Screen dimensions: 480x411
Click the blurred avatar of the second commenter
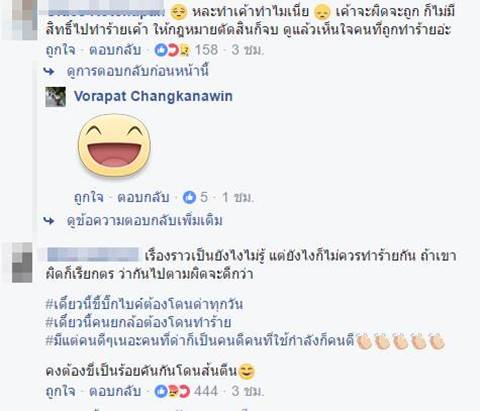click(x=22, y=263)
